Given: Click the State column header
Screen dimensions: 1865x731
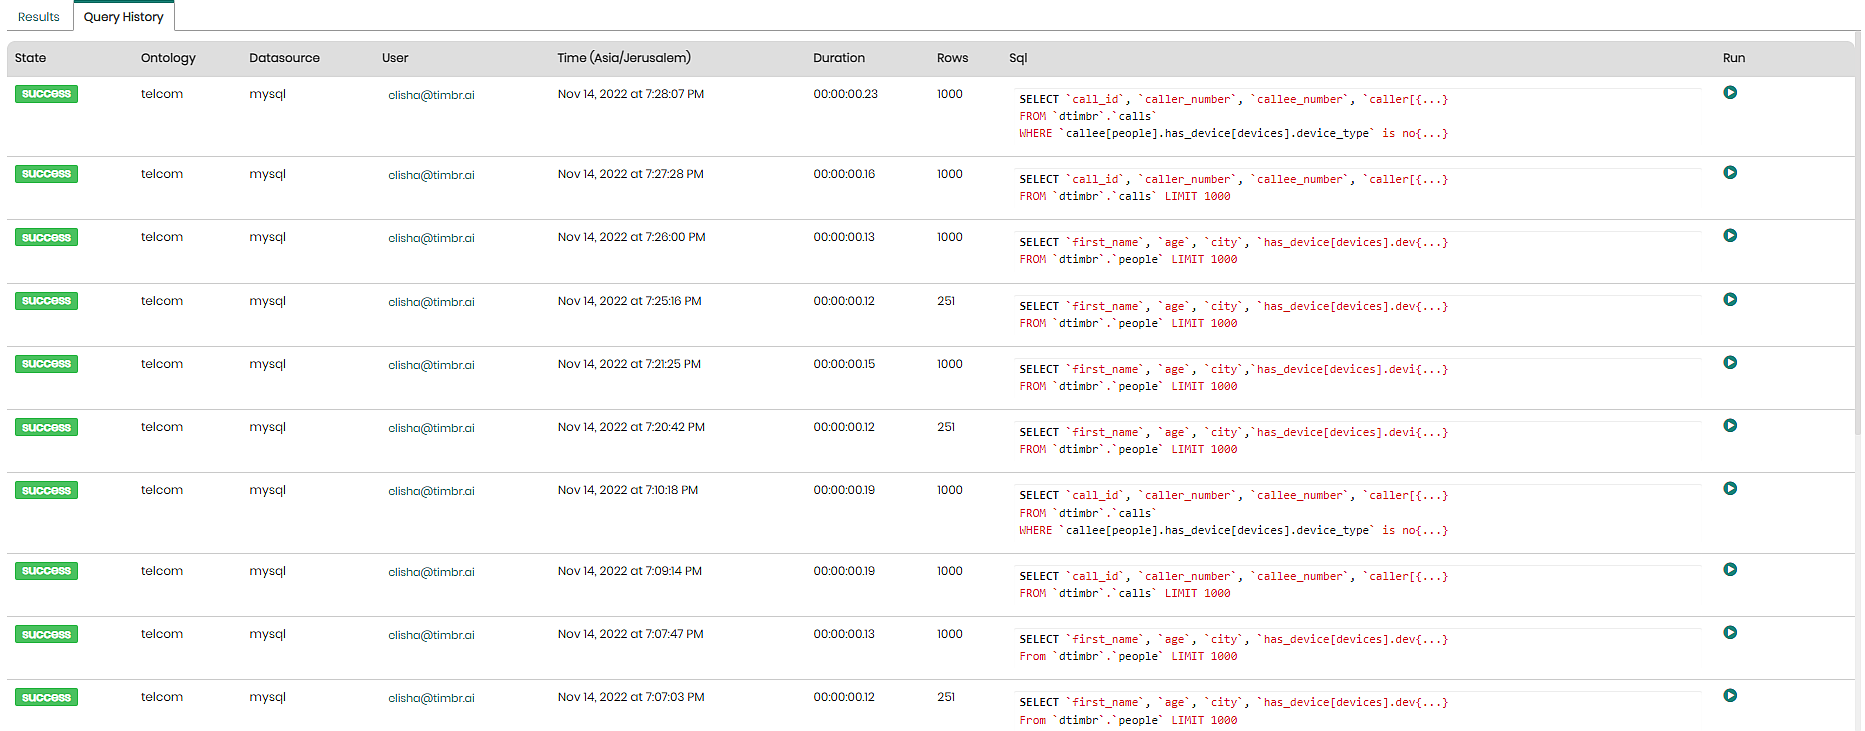Looking at the screenshot, I should pos(31,58).
